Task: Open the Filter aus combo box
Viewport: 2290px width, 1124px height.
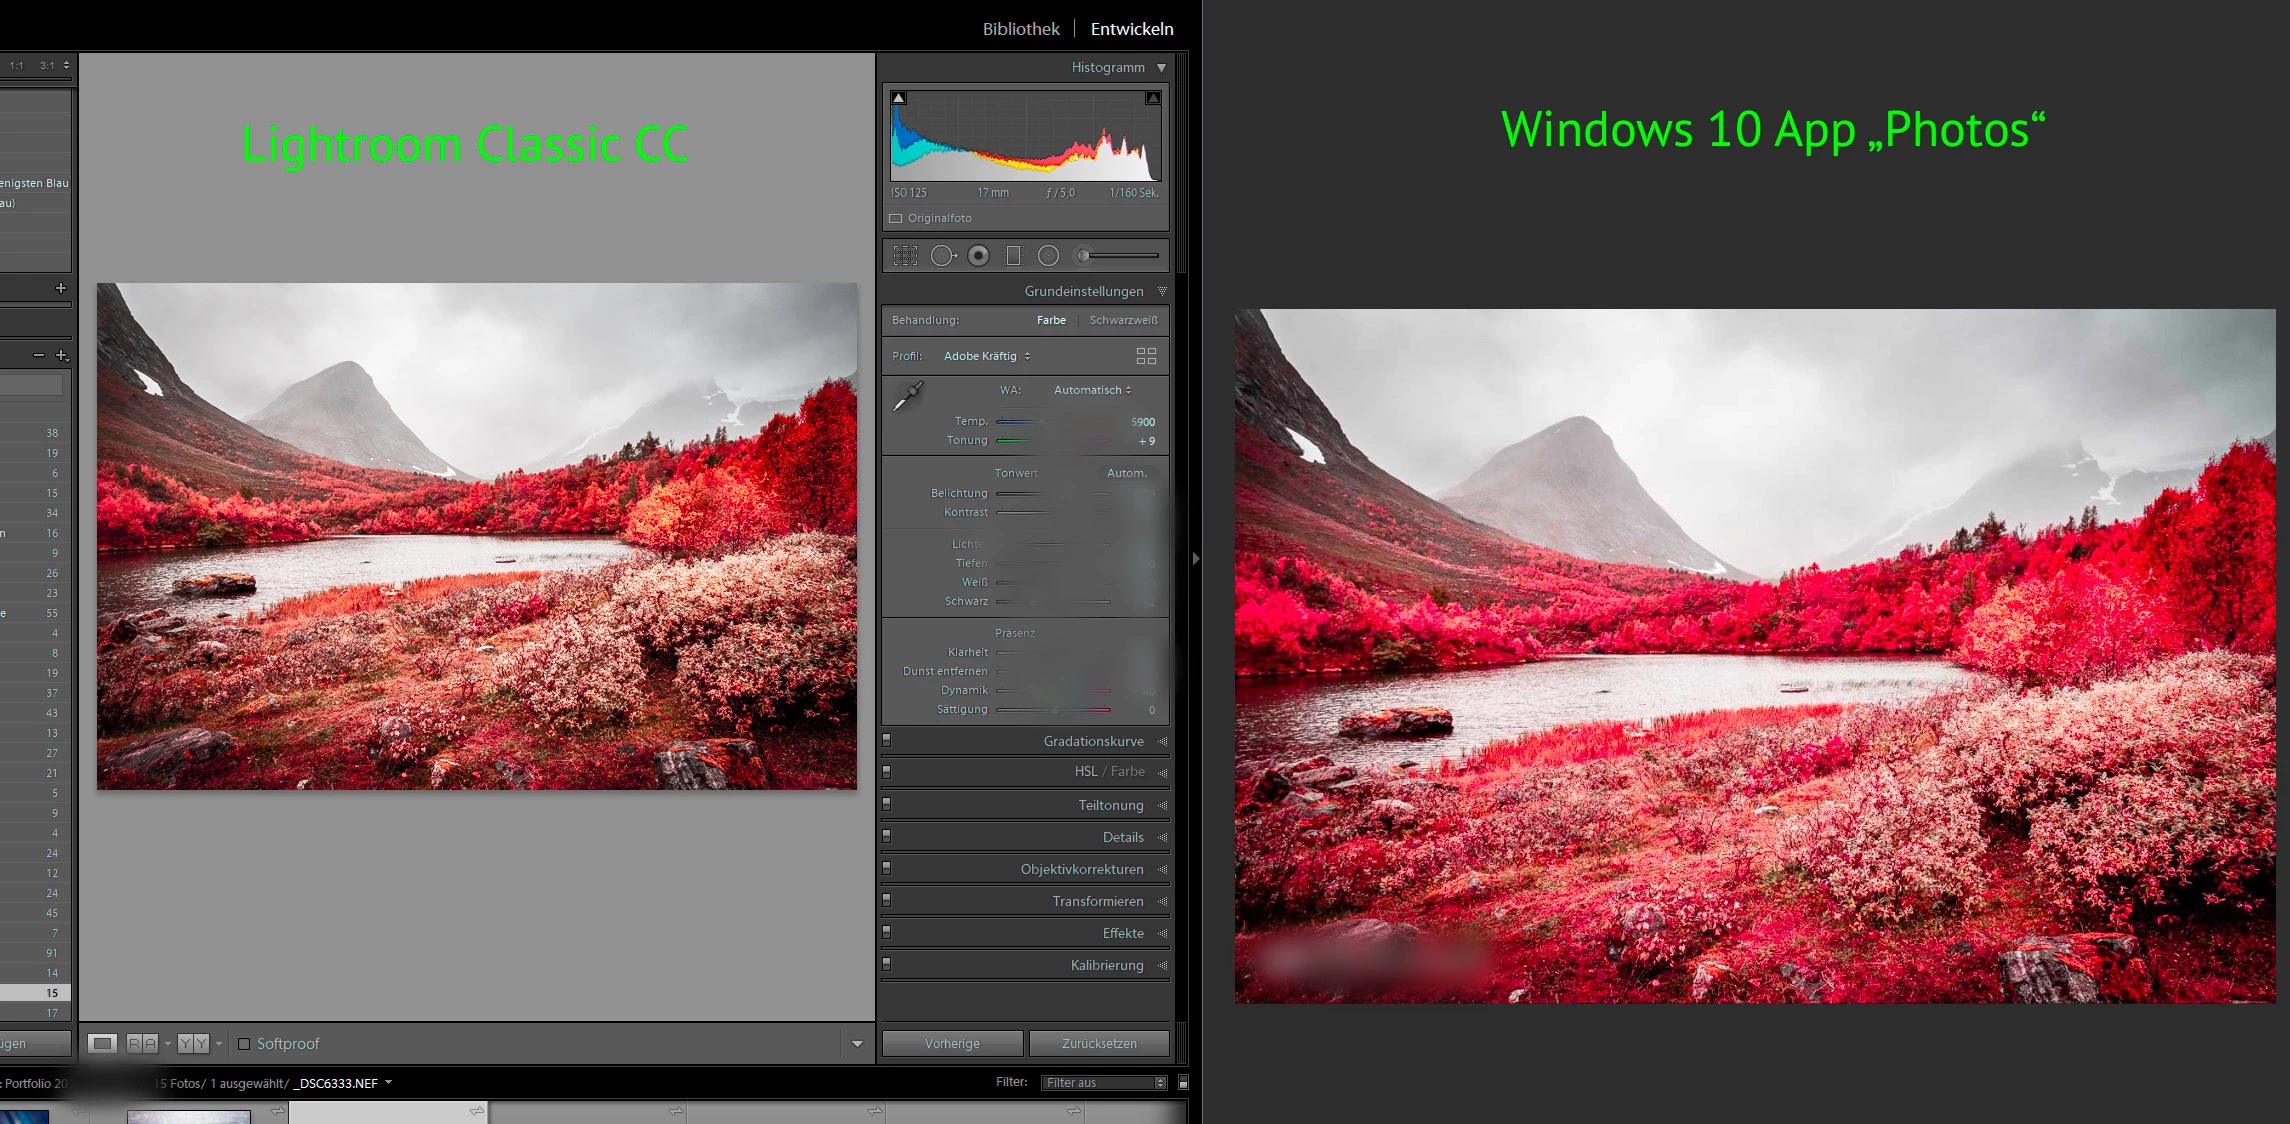Action: tap(1104, 1083)
